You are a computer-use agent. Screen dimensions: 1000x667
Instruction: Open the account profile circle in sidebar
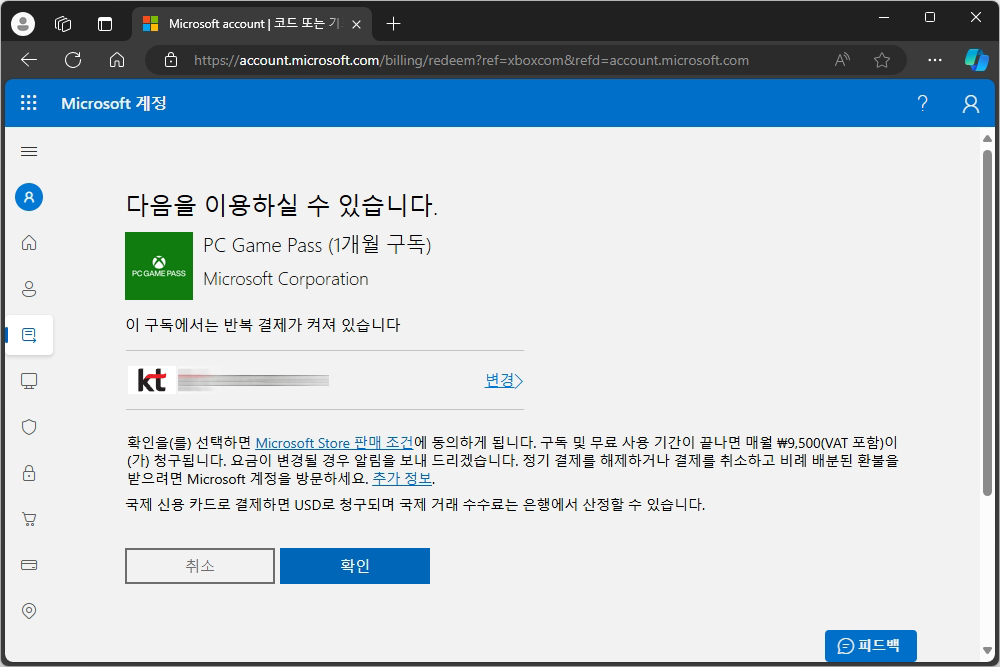click(29, 197)
